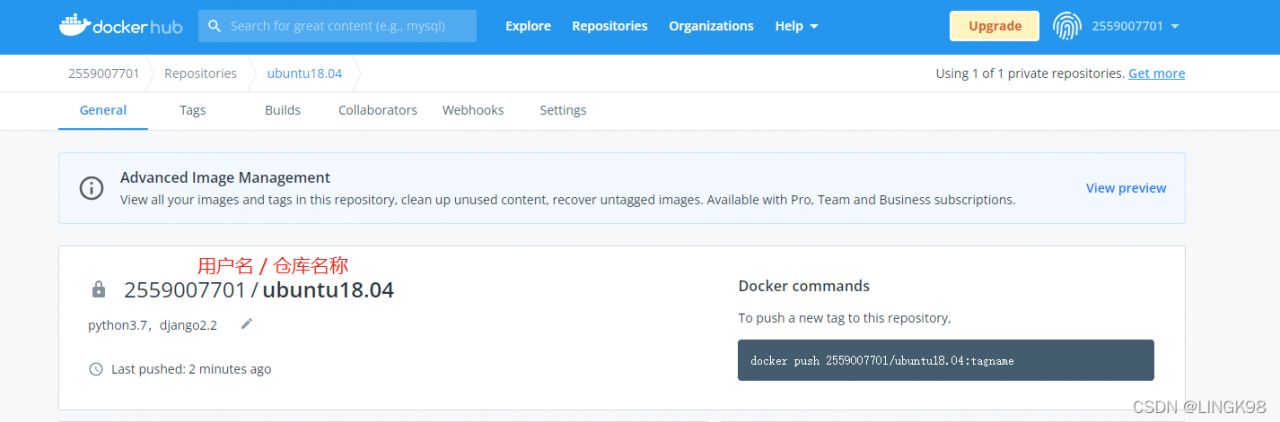The height and width of the screenshot is (422, 1280).
Task: Click the pencil icon to edit the description
Action: point(247,324)
